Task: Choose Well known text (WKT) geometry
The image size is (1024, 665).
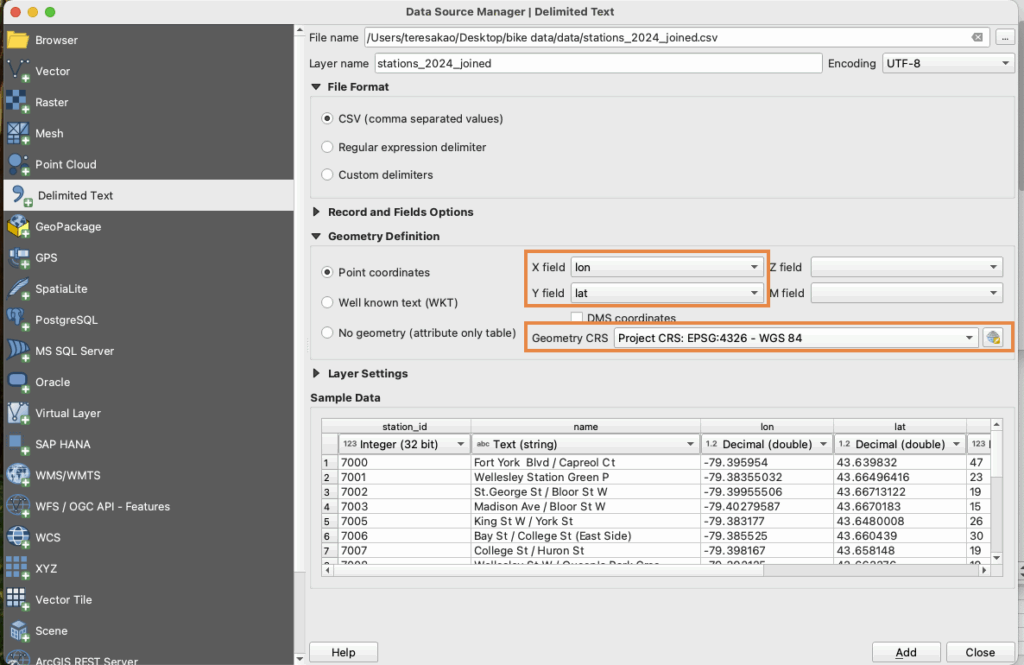Action: (327, 302)
